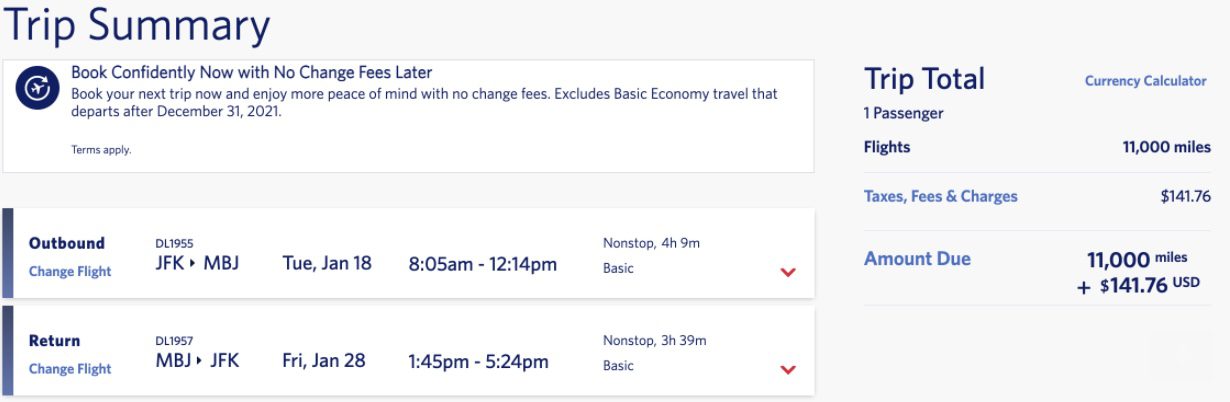View the Terms apply details

tap(101, 150)
